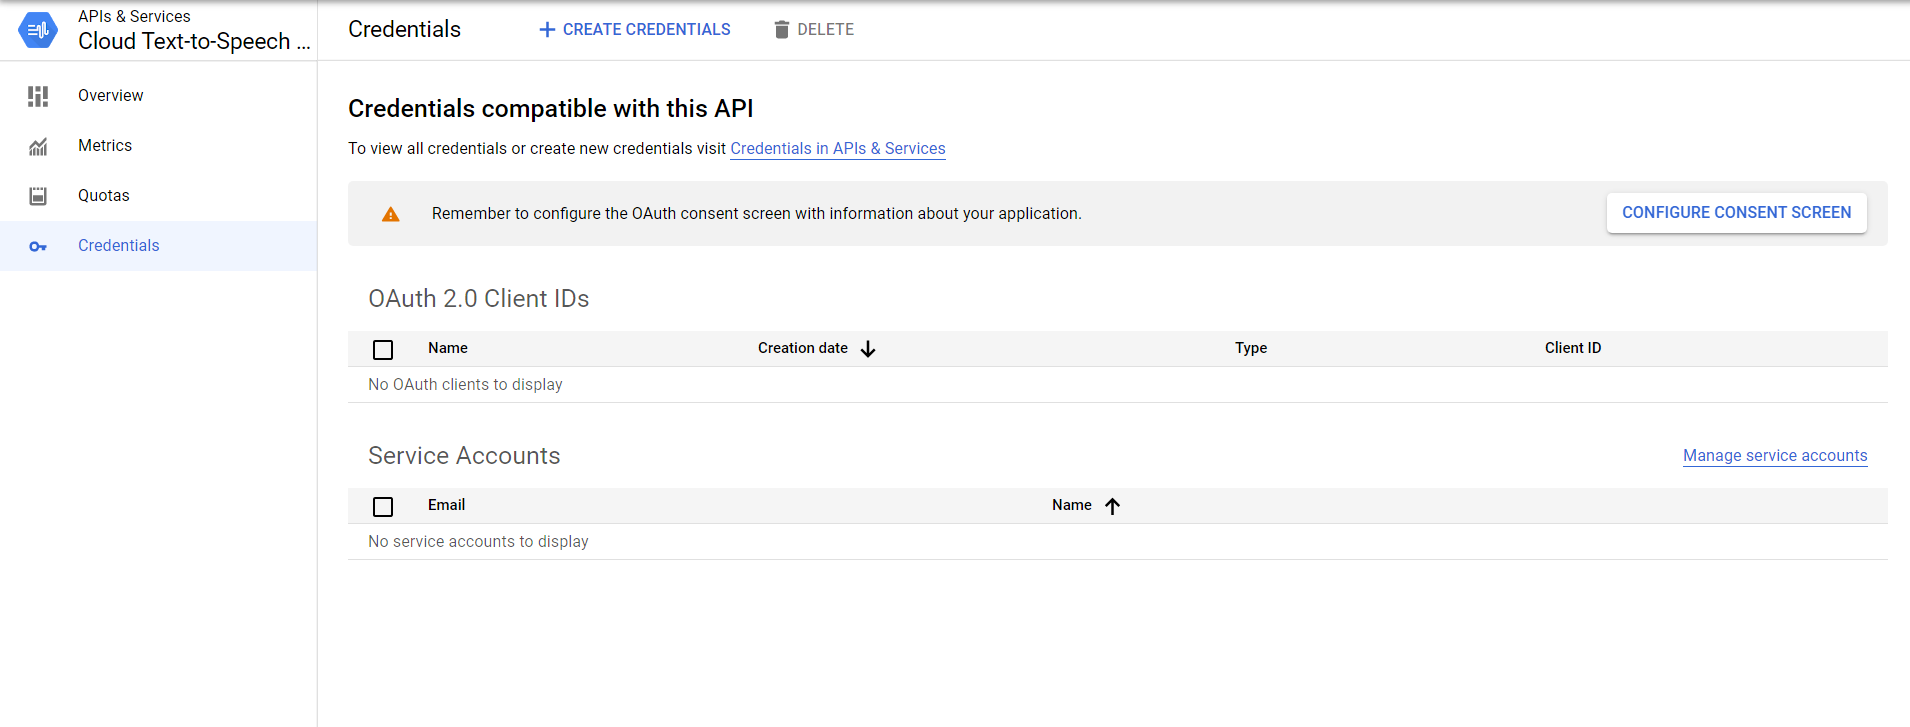Viewport: 1910px width, 727px height.
Task: Click the Creation date sort down arrow
Action: (868, 349)
